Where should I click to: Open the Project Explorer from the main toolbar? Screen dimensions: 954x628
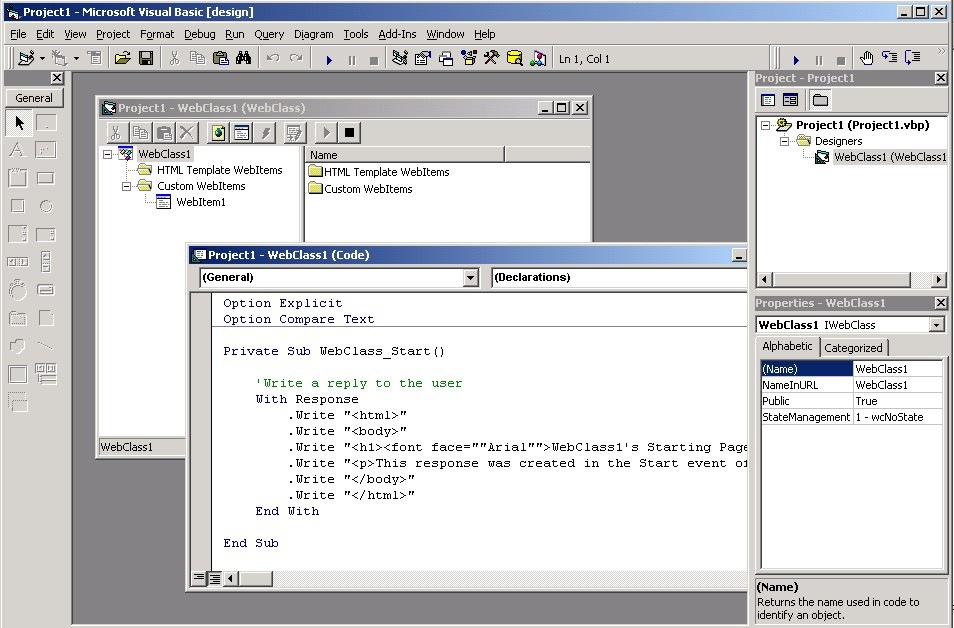(x=400, y=59)
